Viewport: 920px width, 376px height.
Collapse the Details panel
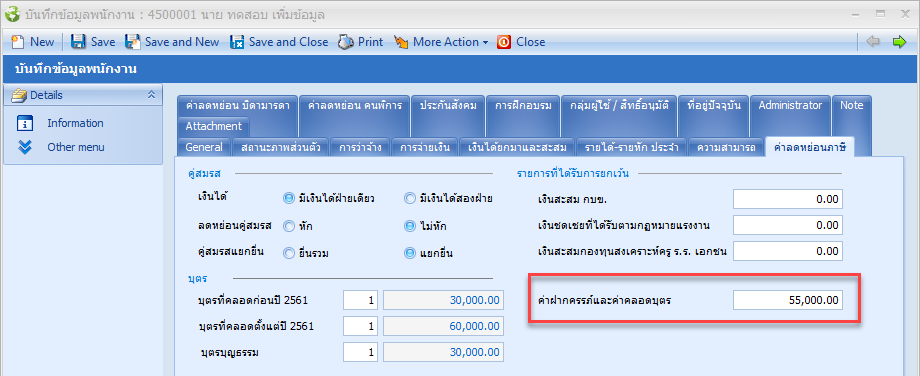point(151,95)
